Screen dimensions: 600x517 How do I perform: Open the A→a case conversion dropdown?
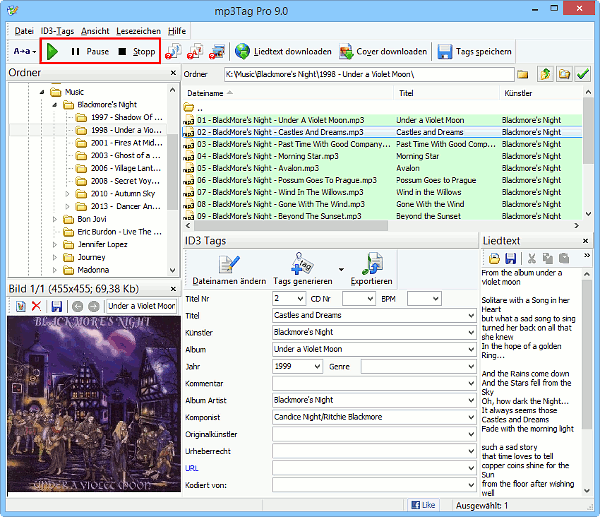[x=24, y=51]
